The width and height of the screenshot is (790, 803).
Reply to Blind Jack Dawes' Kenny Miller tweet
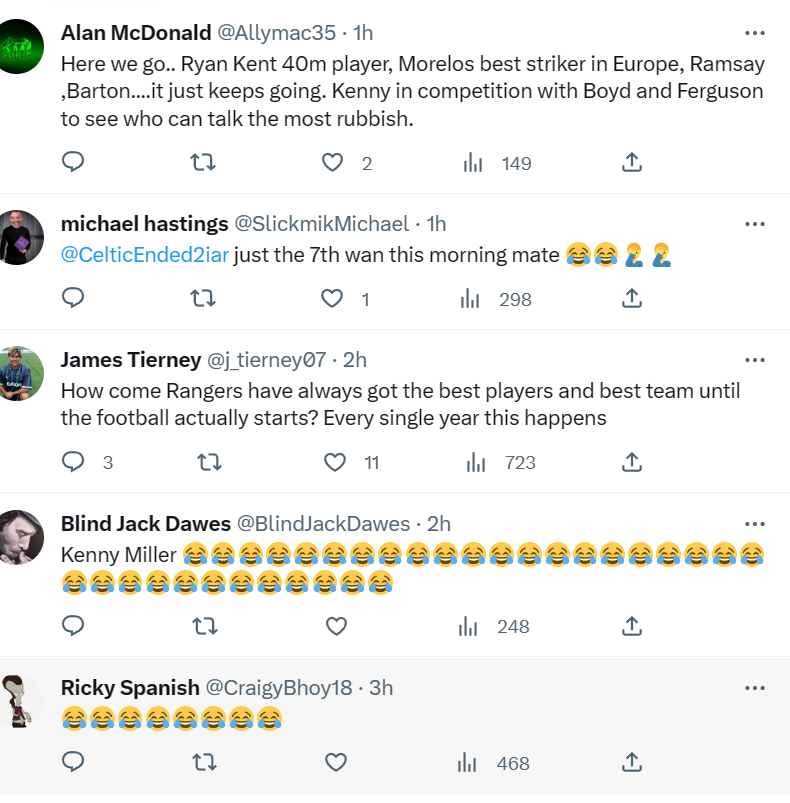click(x=72, y=626)
